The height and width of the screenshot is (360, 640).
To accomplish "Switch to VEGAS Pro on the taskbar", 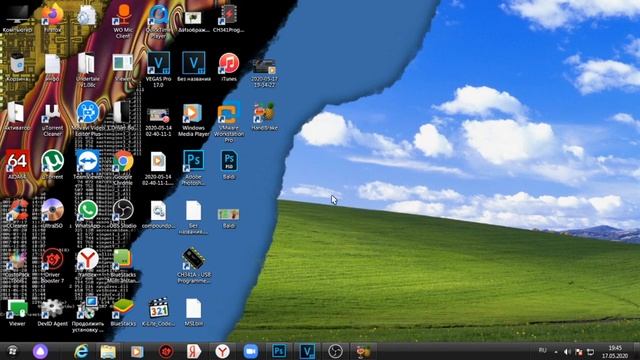I will 307,351.
